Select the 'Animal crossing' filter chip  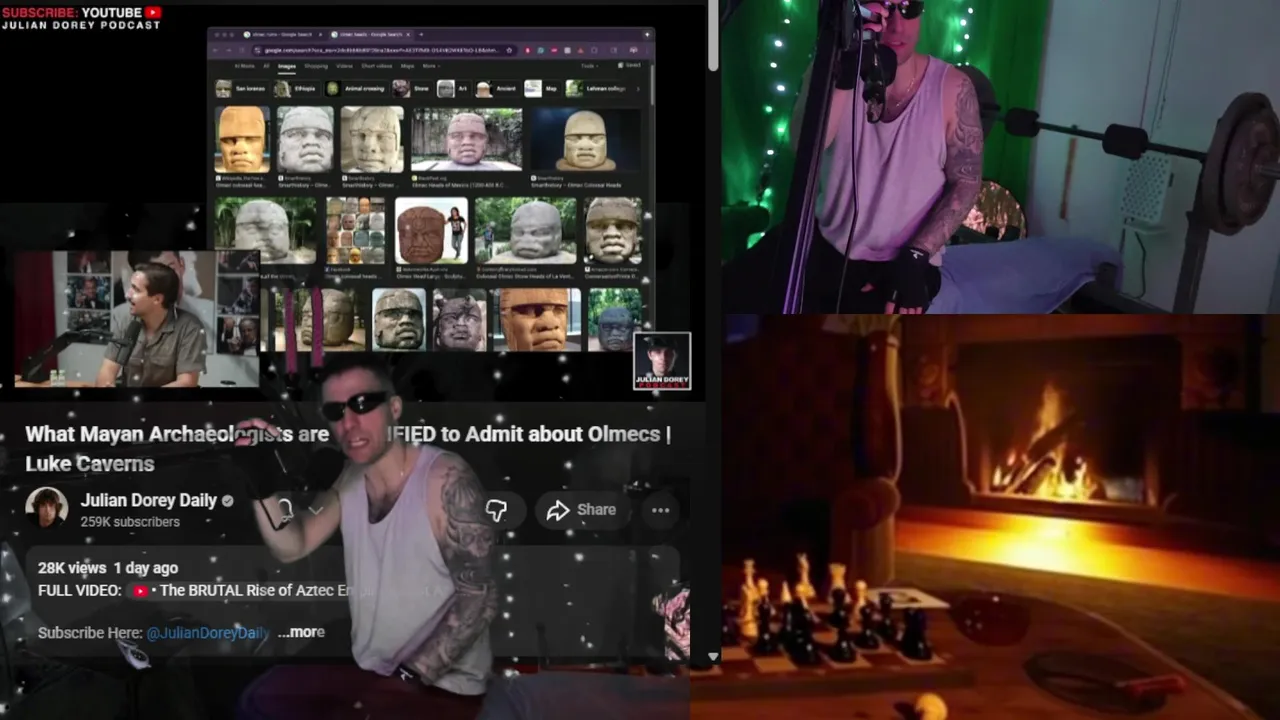click(355, 89)
